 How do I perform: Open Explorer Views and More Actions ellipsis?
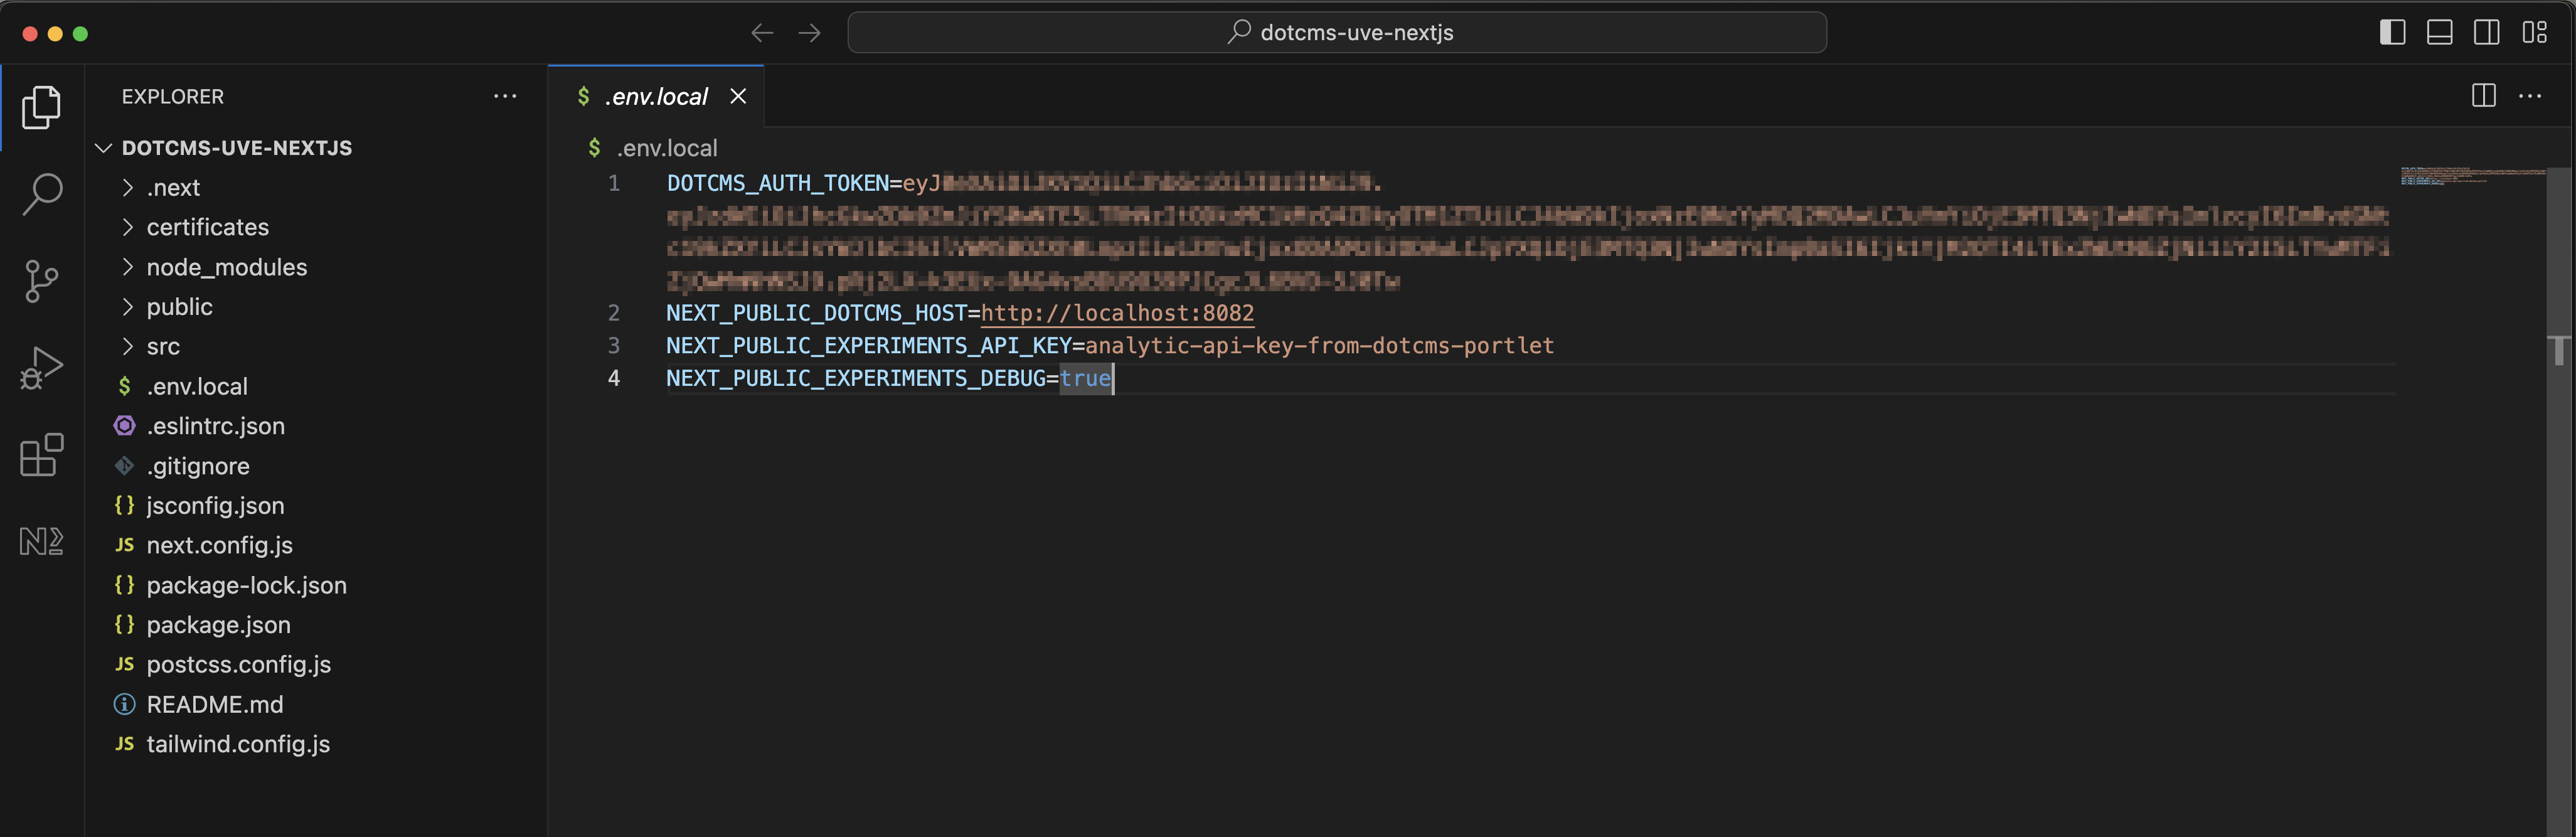505,96
